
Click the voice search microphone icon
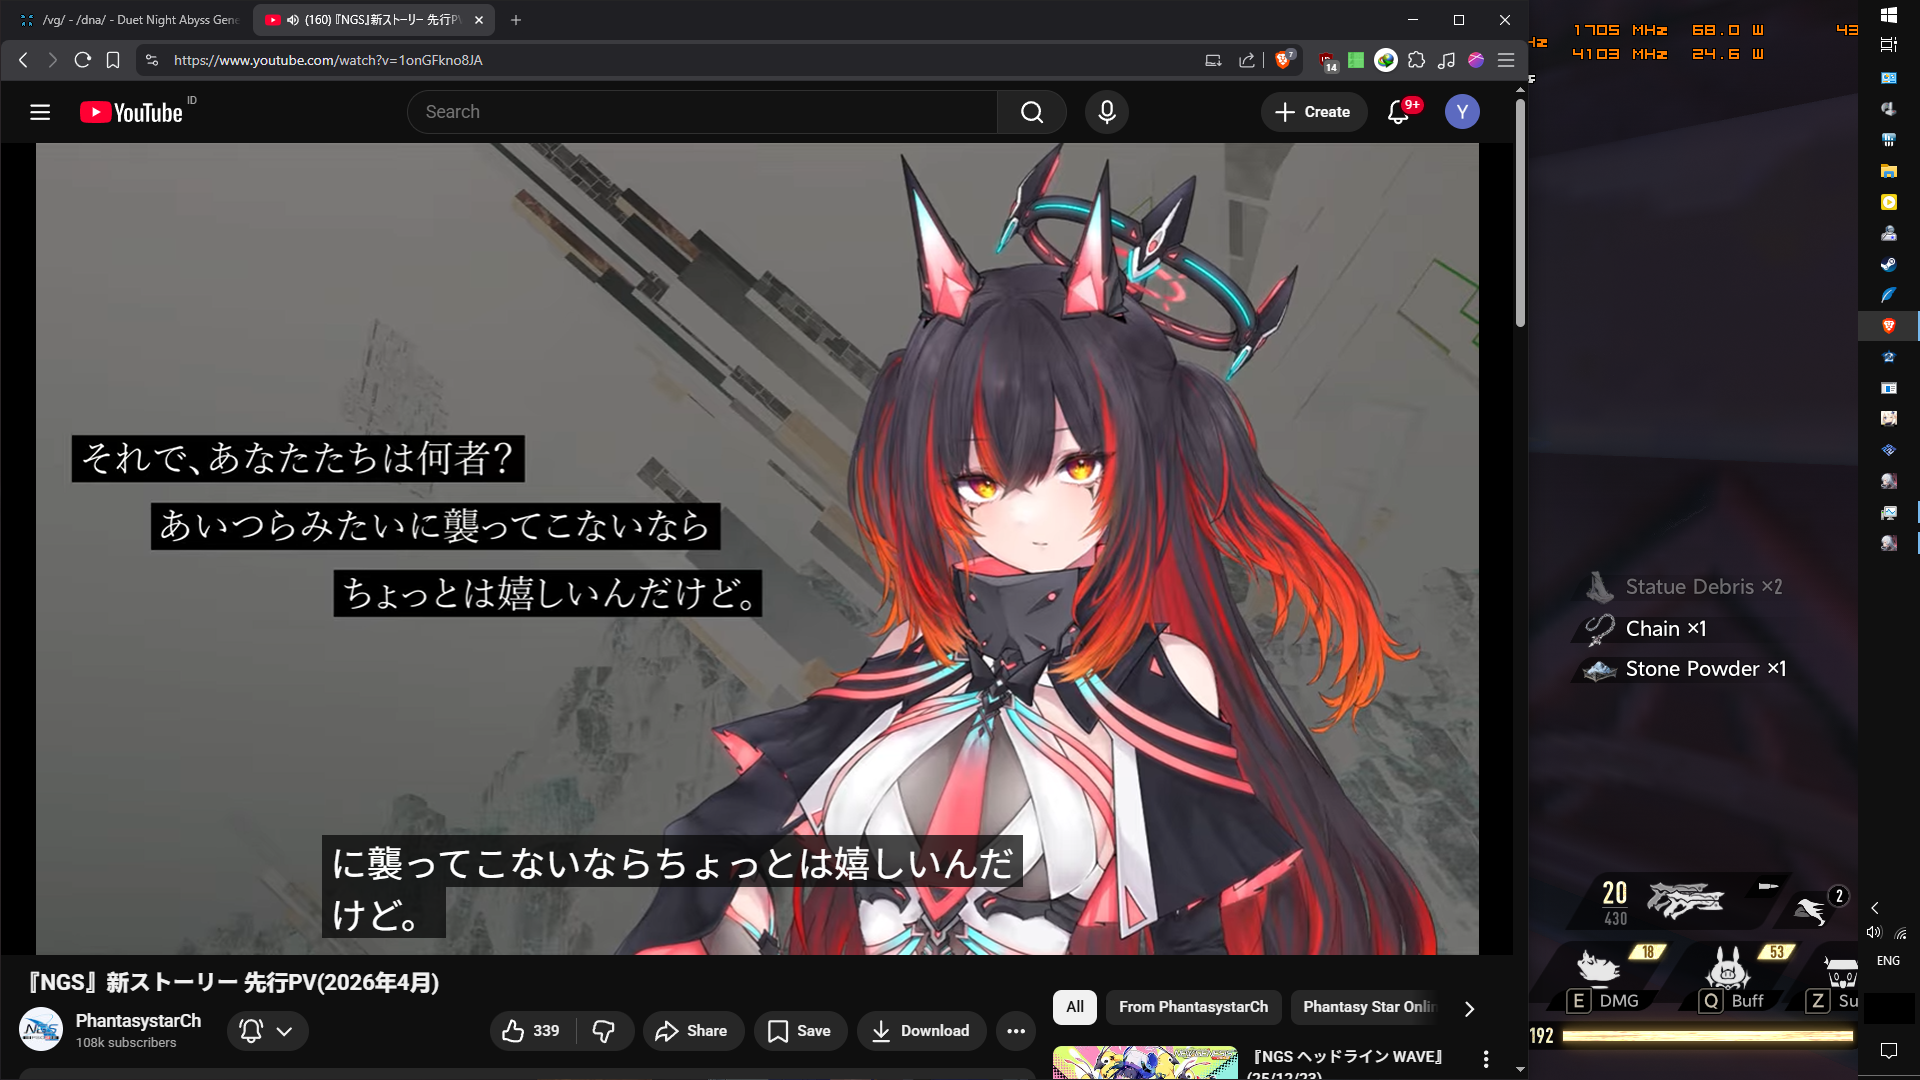tap(1106, 112)
